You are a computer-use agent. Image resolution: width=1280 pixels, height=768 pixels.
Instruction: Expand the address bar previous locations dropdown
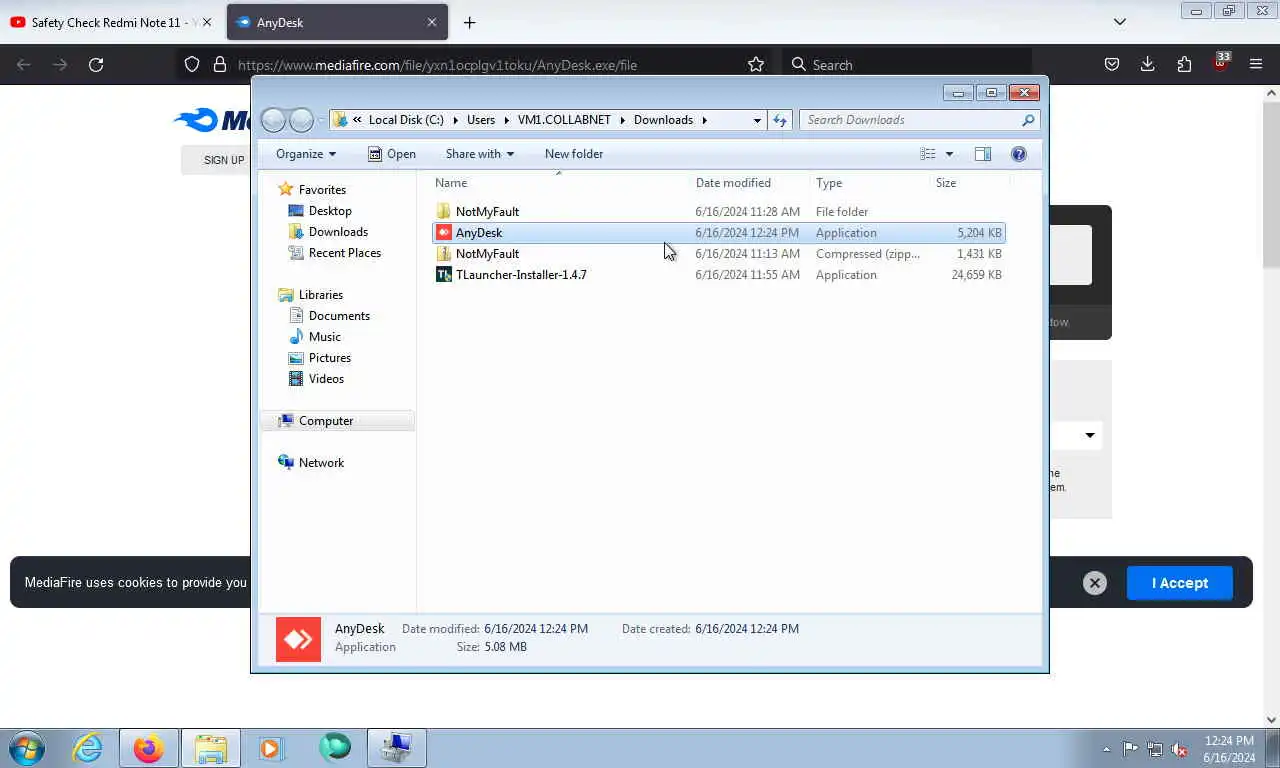coord(757,120)
